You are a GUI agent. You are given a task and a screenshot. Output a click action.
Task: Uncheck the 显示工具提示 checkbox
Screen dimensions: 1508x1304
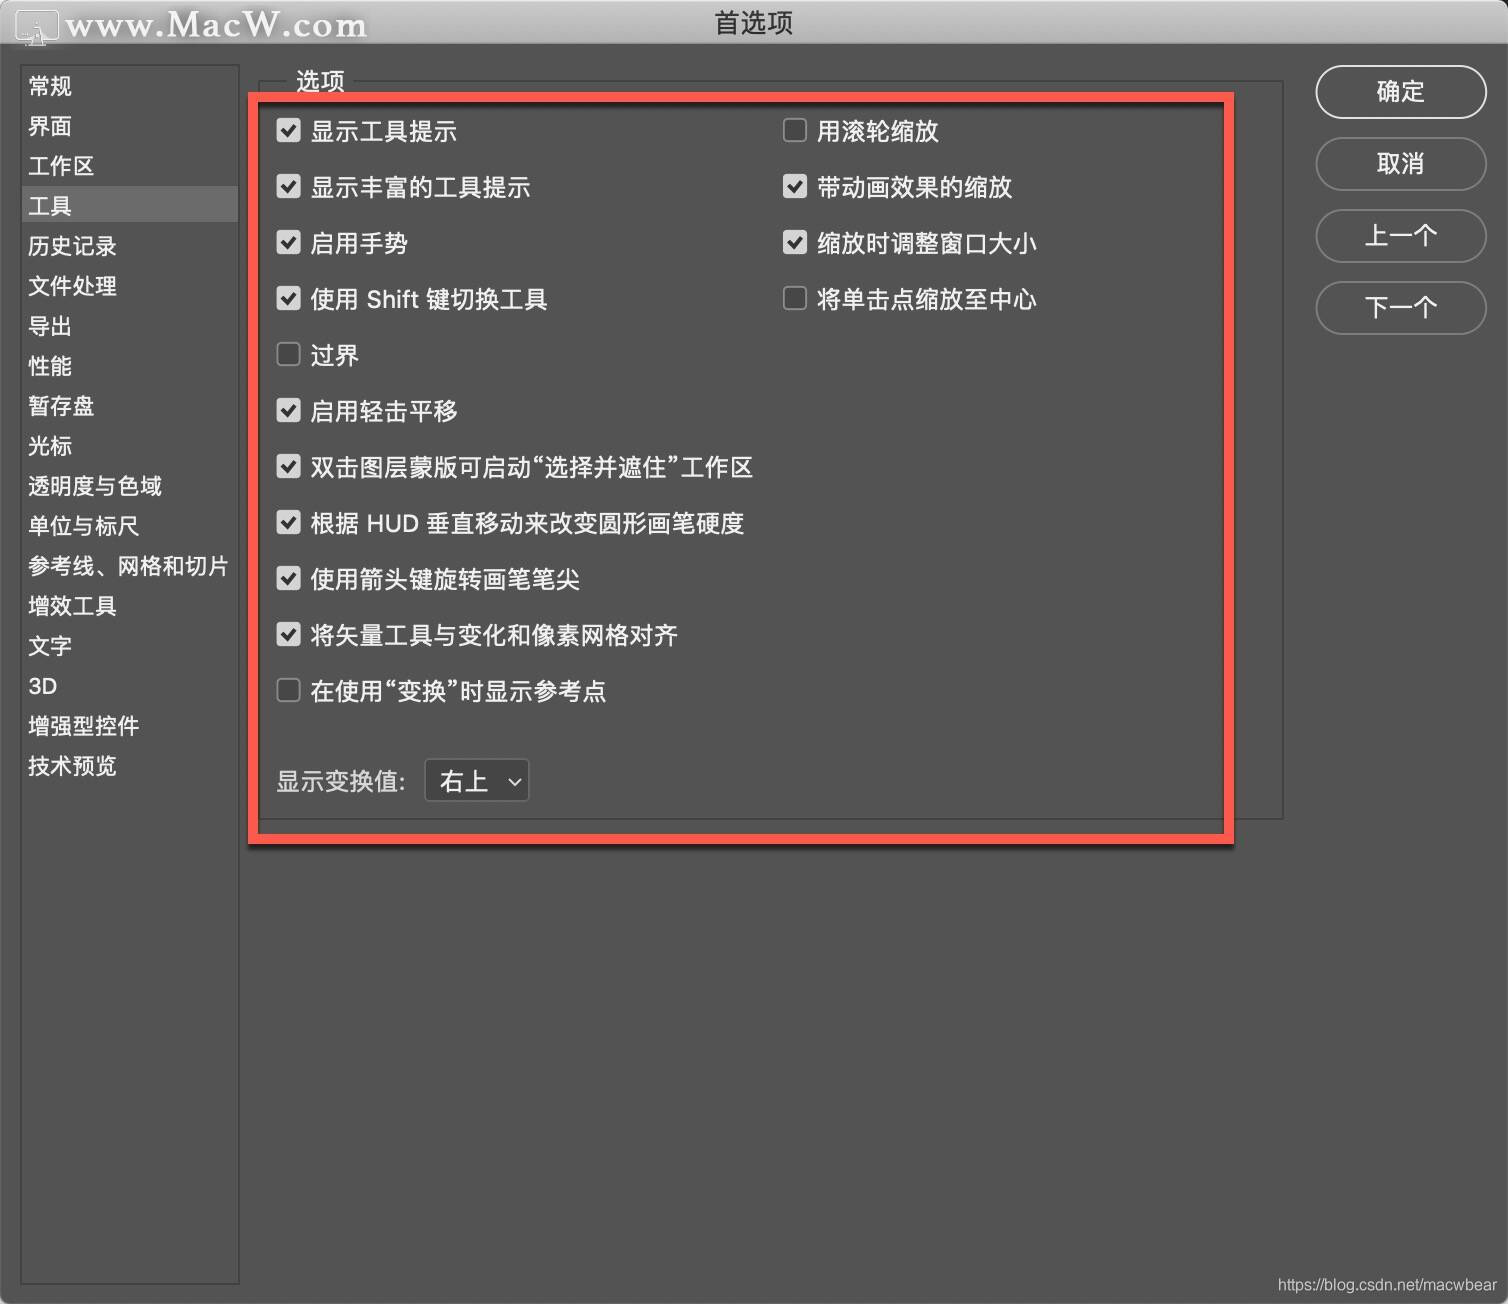[x=289, y=131]
